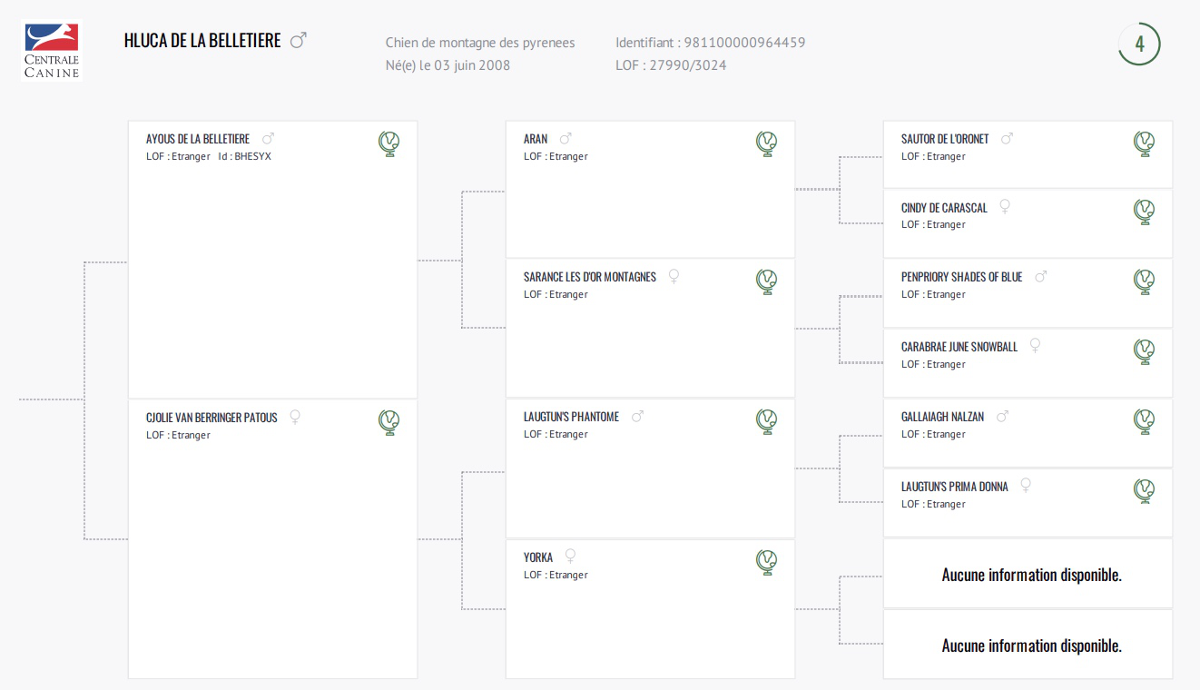The width and height of the screenshot is (1200, 690).
Task: Click globe icon in GALLAIAGH NALZAN card
Action: [x=1144, y=422]
